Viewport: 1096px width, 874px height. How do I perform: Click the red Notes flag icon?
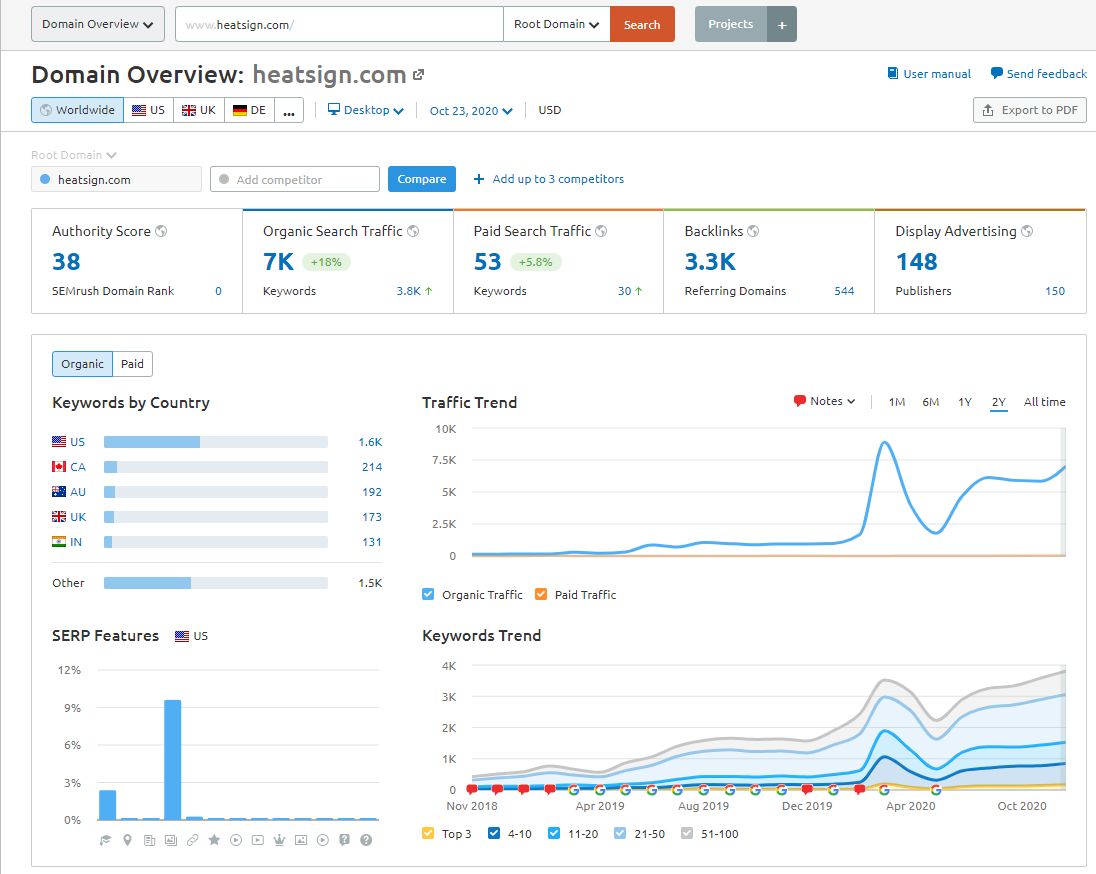coord(800,401)
